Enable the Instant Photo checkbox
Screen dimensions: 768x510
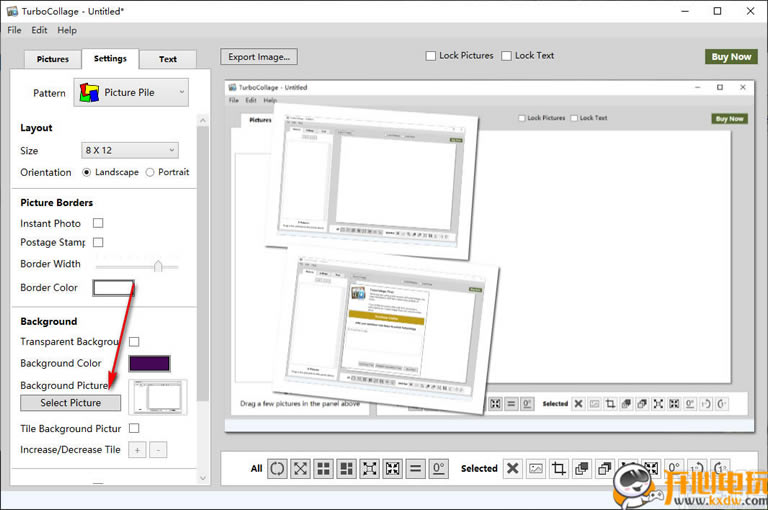click(98, 223)
